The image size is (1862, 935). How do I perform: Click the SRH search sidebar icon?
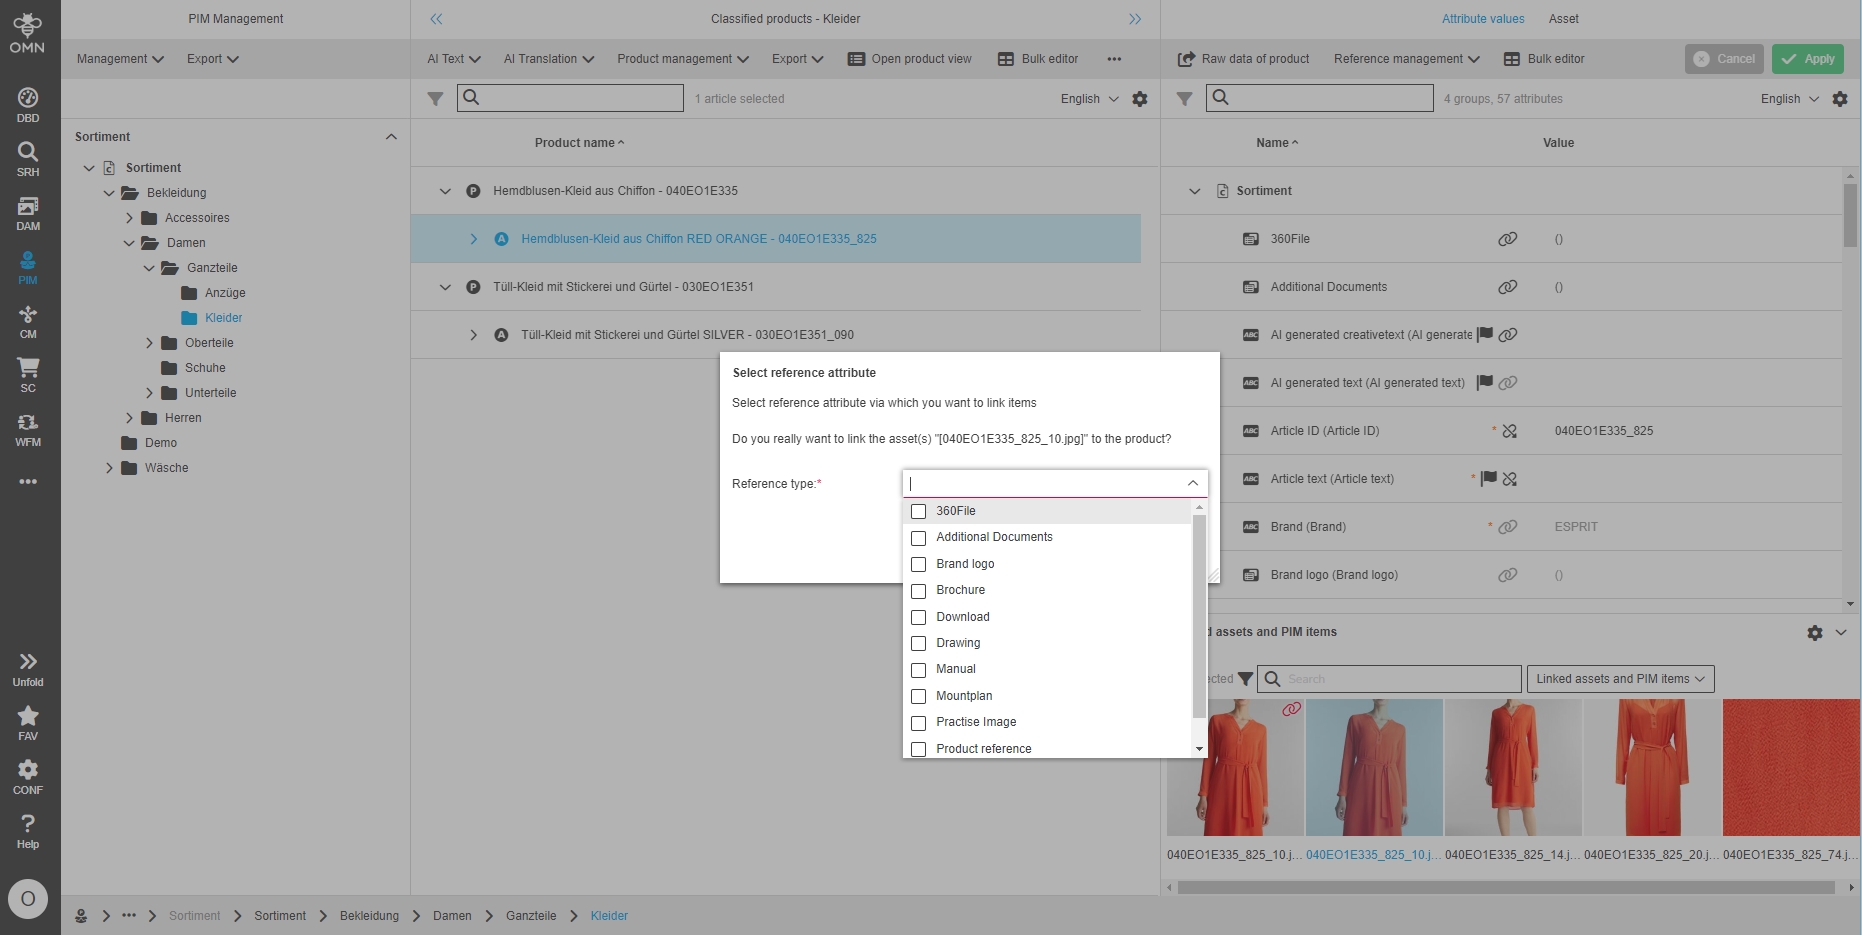pyautogui.click(x=28, y=159)
